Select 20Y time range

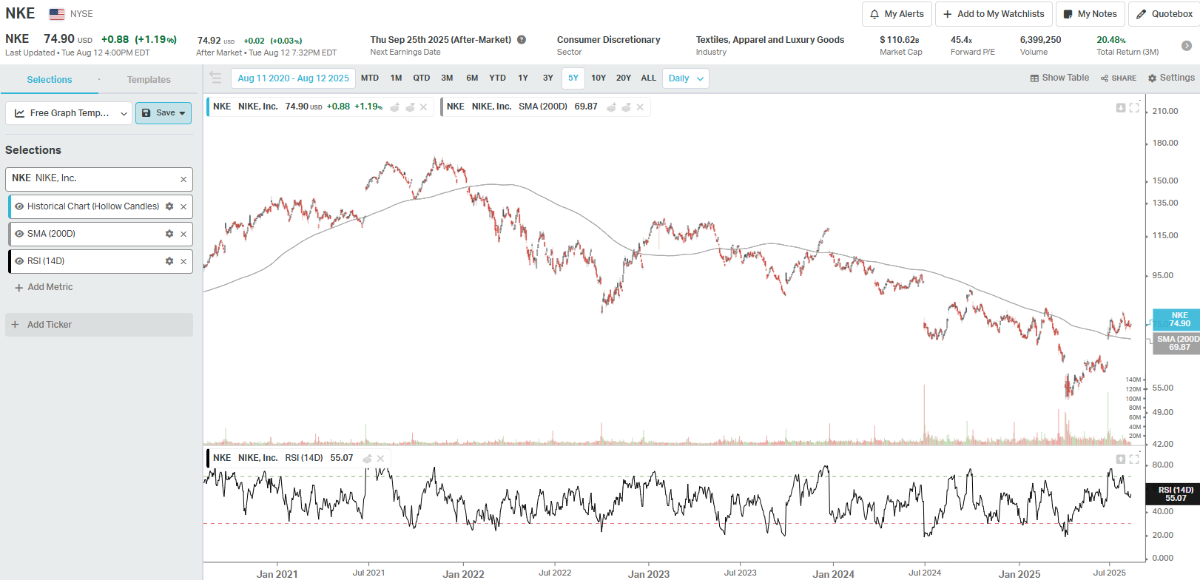coord(623,78)
